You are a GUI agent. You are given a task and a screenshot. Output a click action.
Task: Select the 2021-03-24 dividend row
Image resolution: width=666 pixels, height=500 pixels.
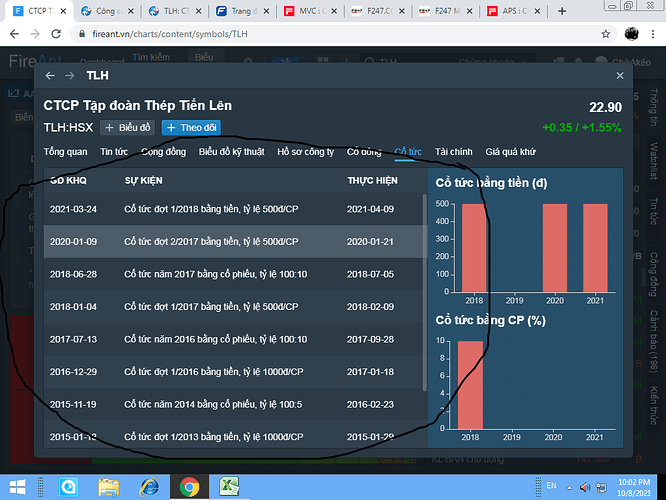coord(234,209)
